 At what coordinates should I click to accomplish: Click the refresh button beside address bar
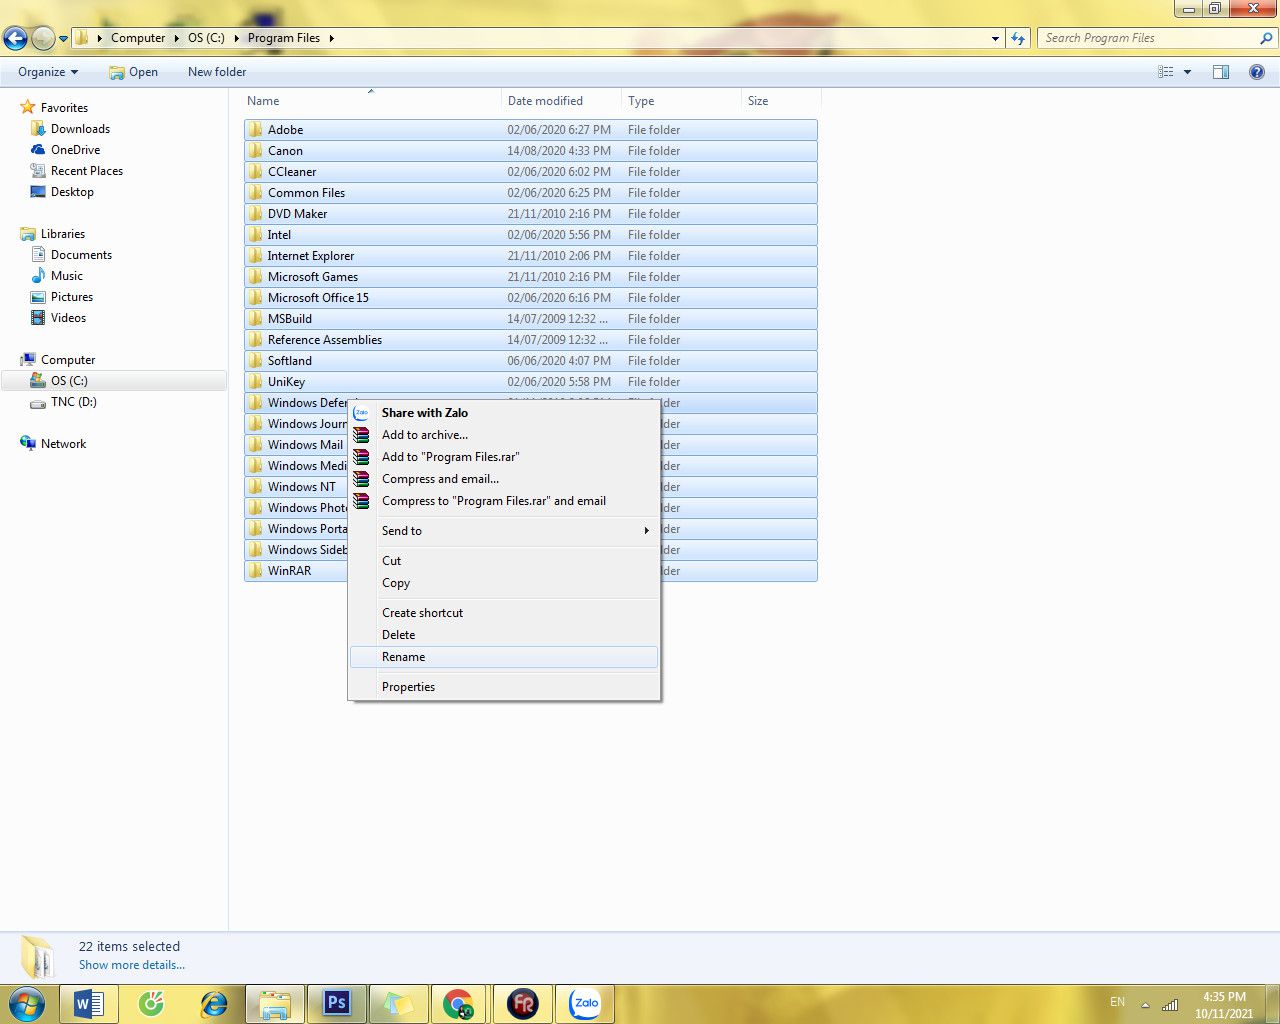(1018, 38)
